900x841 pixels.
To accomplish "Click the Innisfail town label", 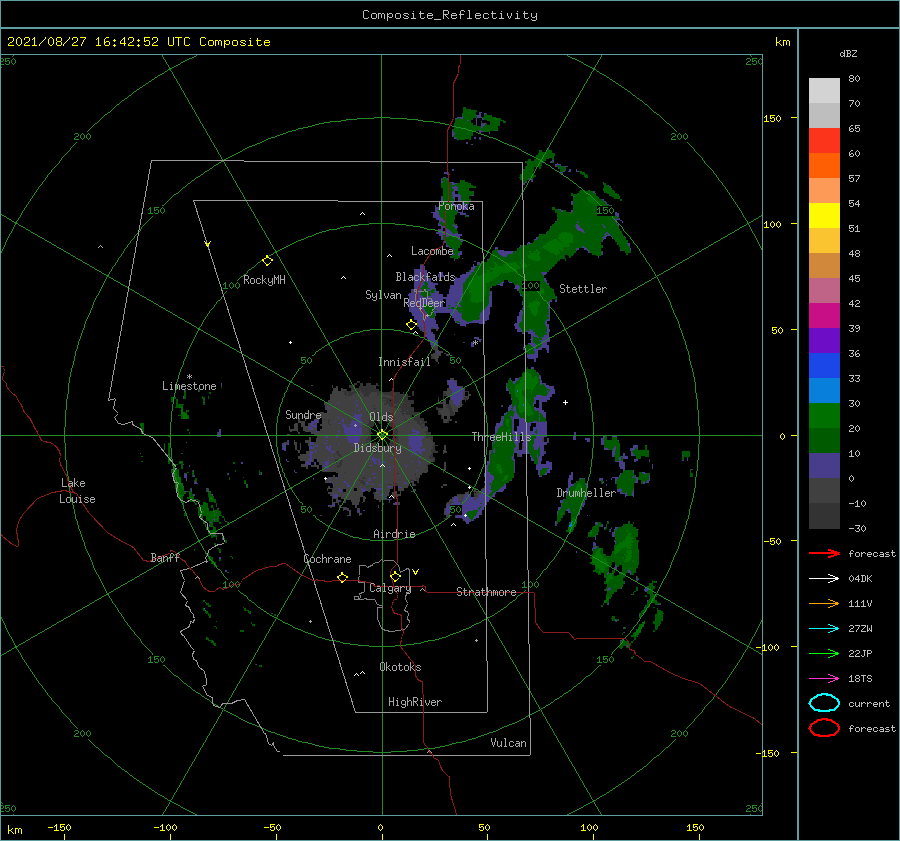I will click(404, 362).
